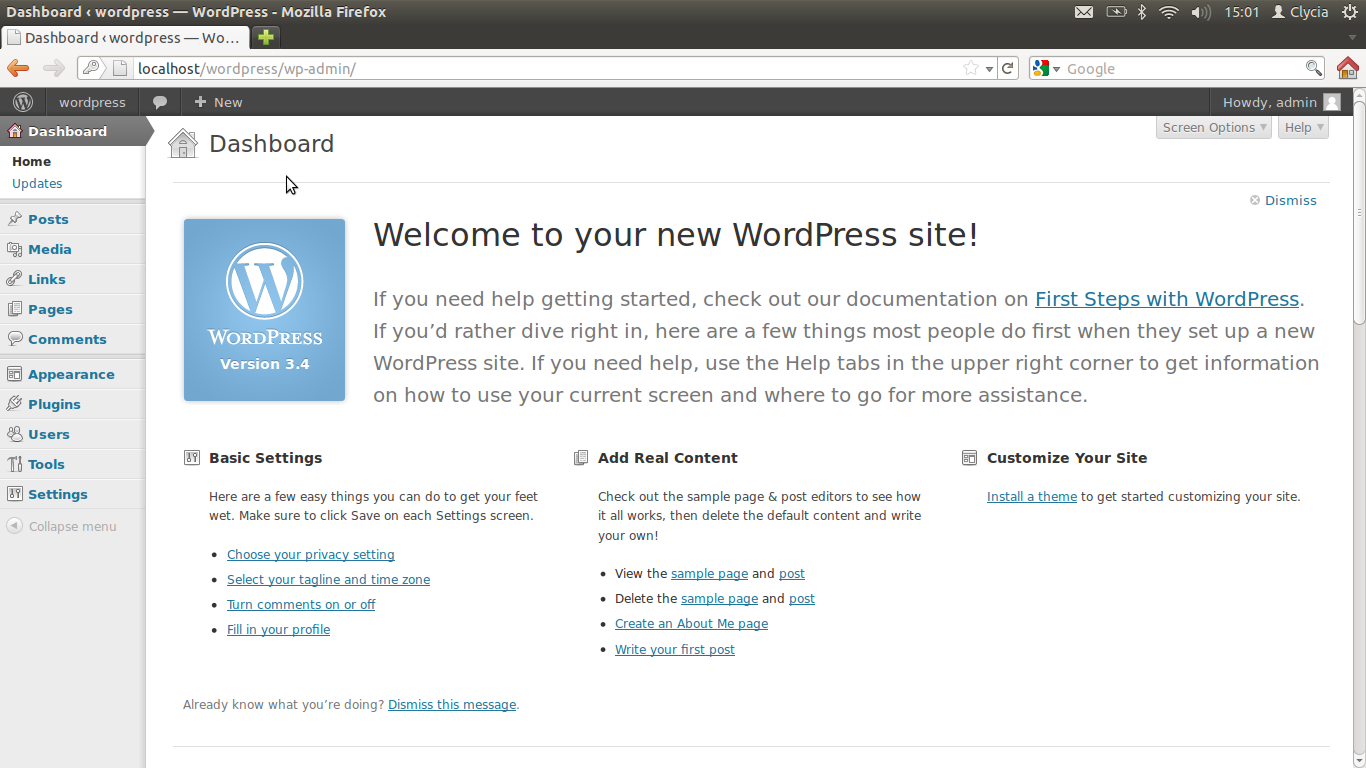Open the search engine selector dropdown
This screenshot has width=1366, height=768.
coord(1046,68)
